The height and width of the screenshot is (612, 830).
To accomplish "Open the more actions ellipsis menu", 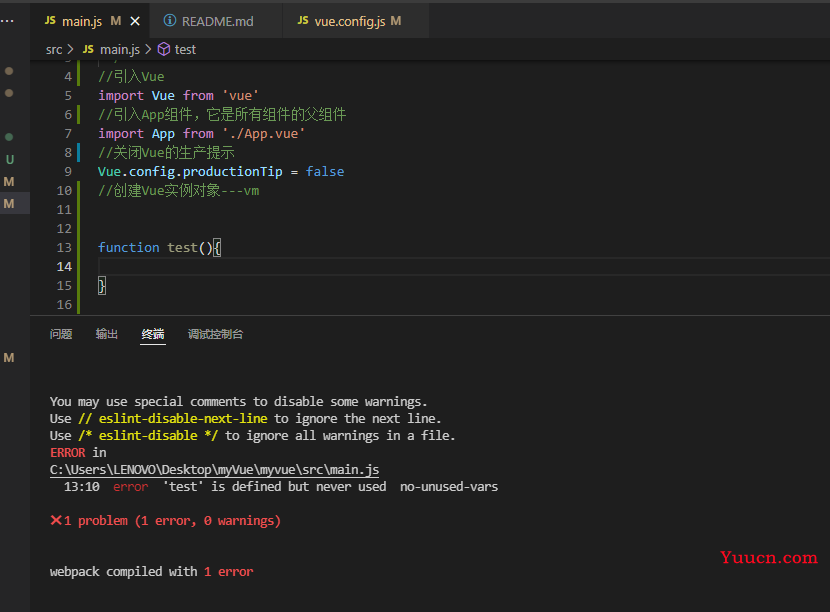I will coord(7,21).
